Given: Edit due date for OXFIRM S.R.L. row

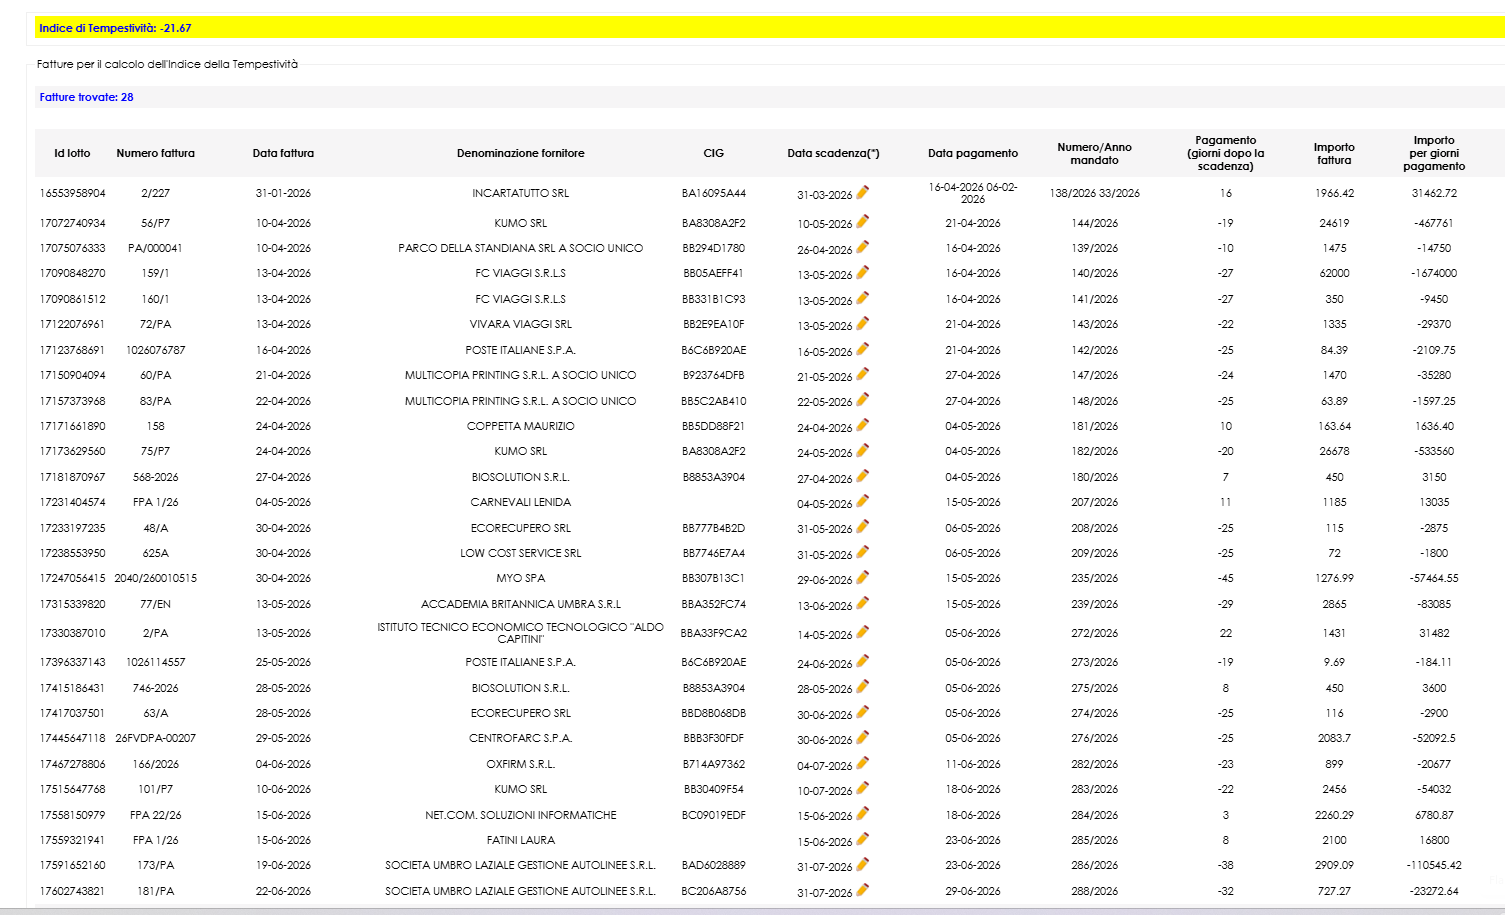Looking at the screenshot, I should (x=862, y=763).
